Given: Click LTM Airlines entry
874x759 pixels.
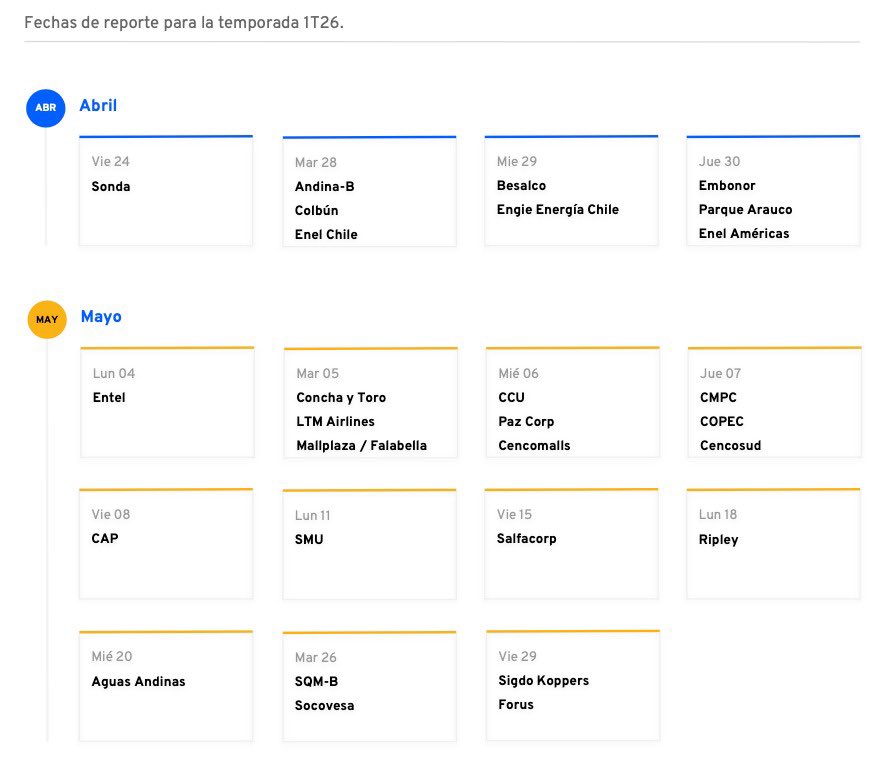Looking at the screenshot, I should (x=335, y=421).
